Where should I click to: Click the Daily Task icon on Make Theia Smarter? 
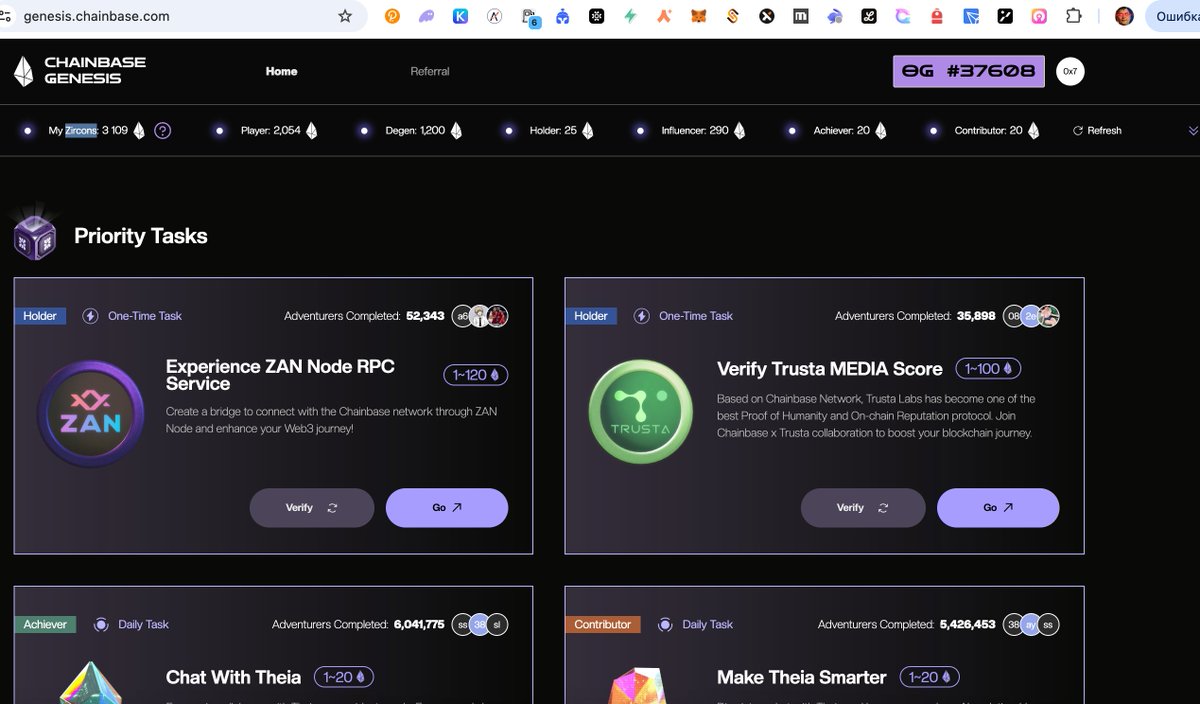coord(665,624)
